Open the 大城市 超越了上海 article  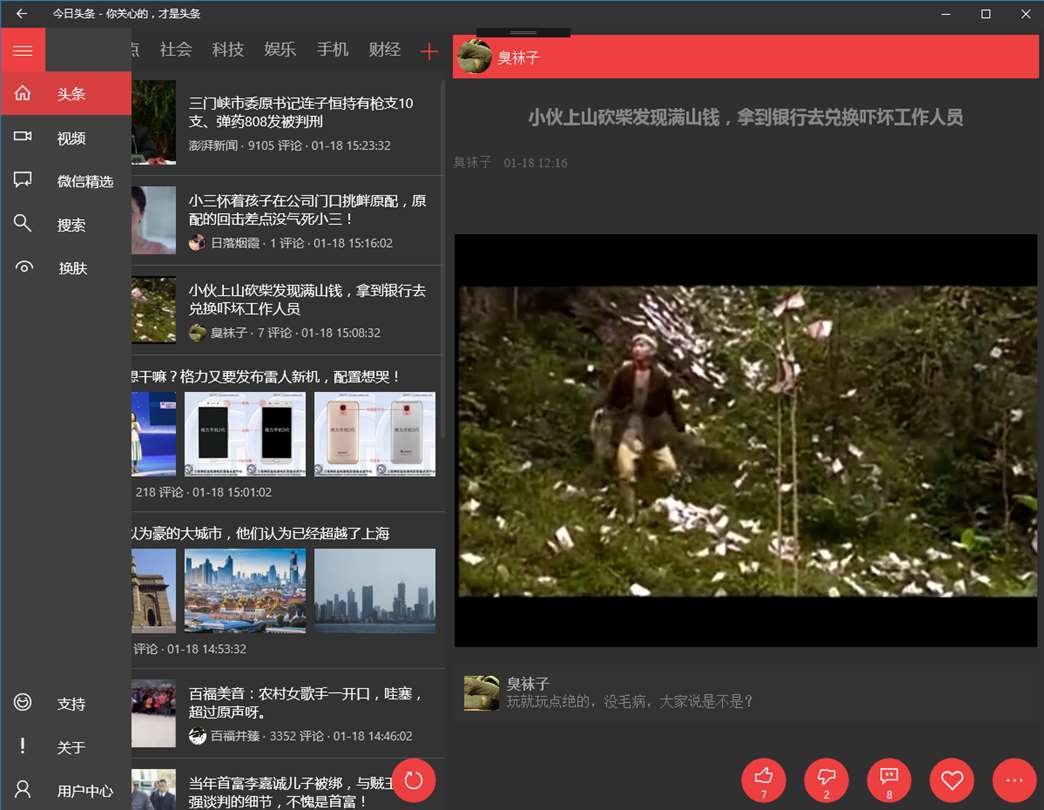pyautogui.click(x=287, y=590)
